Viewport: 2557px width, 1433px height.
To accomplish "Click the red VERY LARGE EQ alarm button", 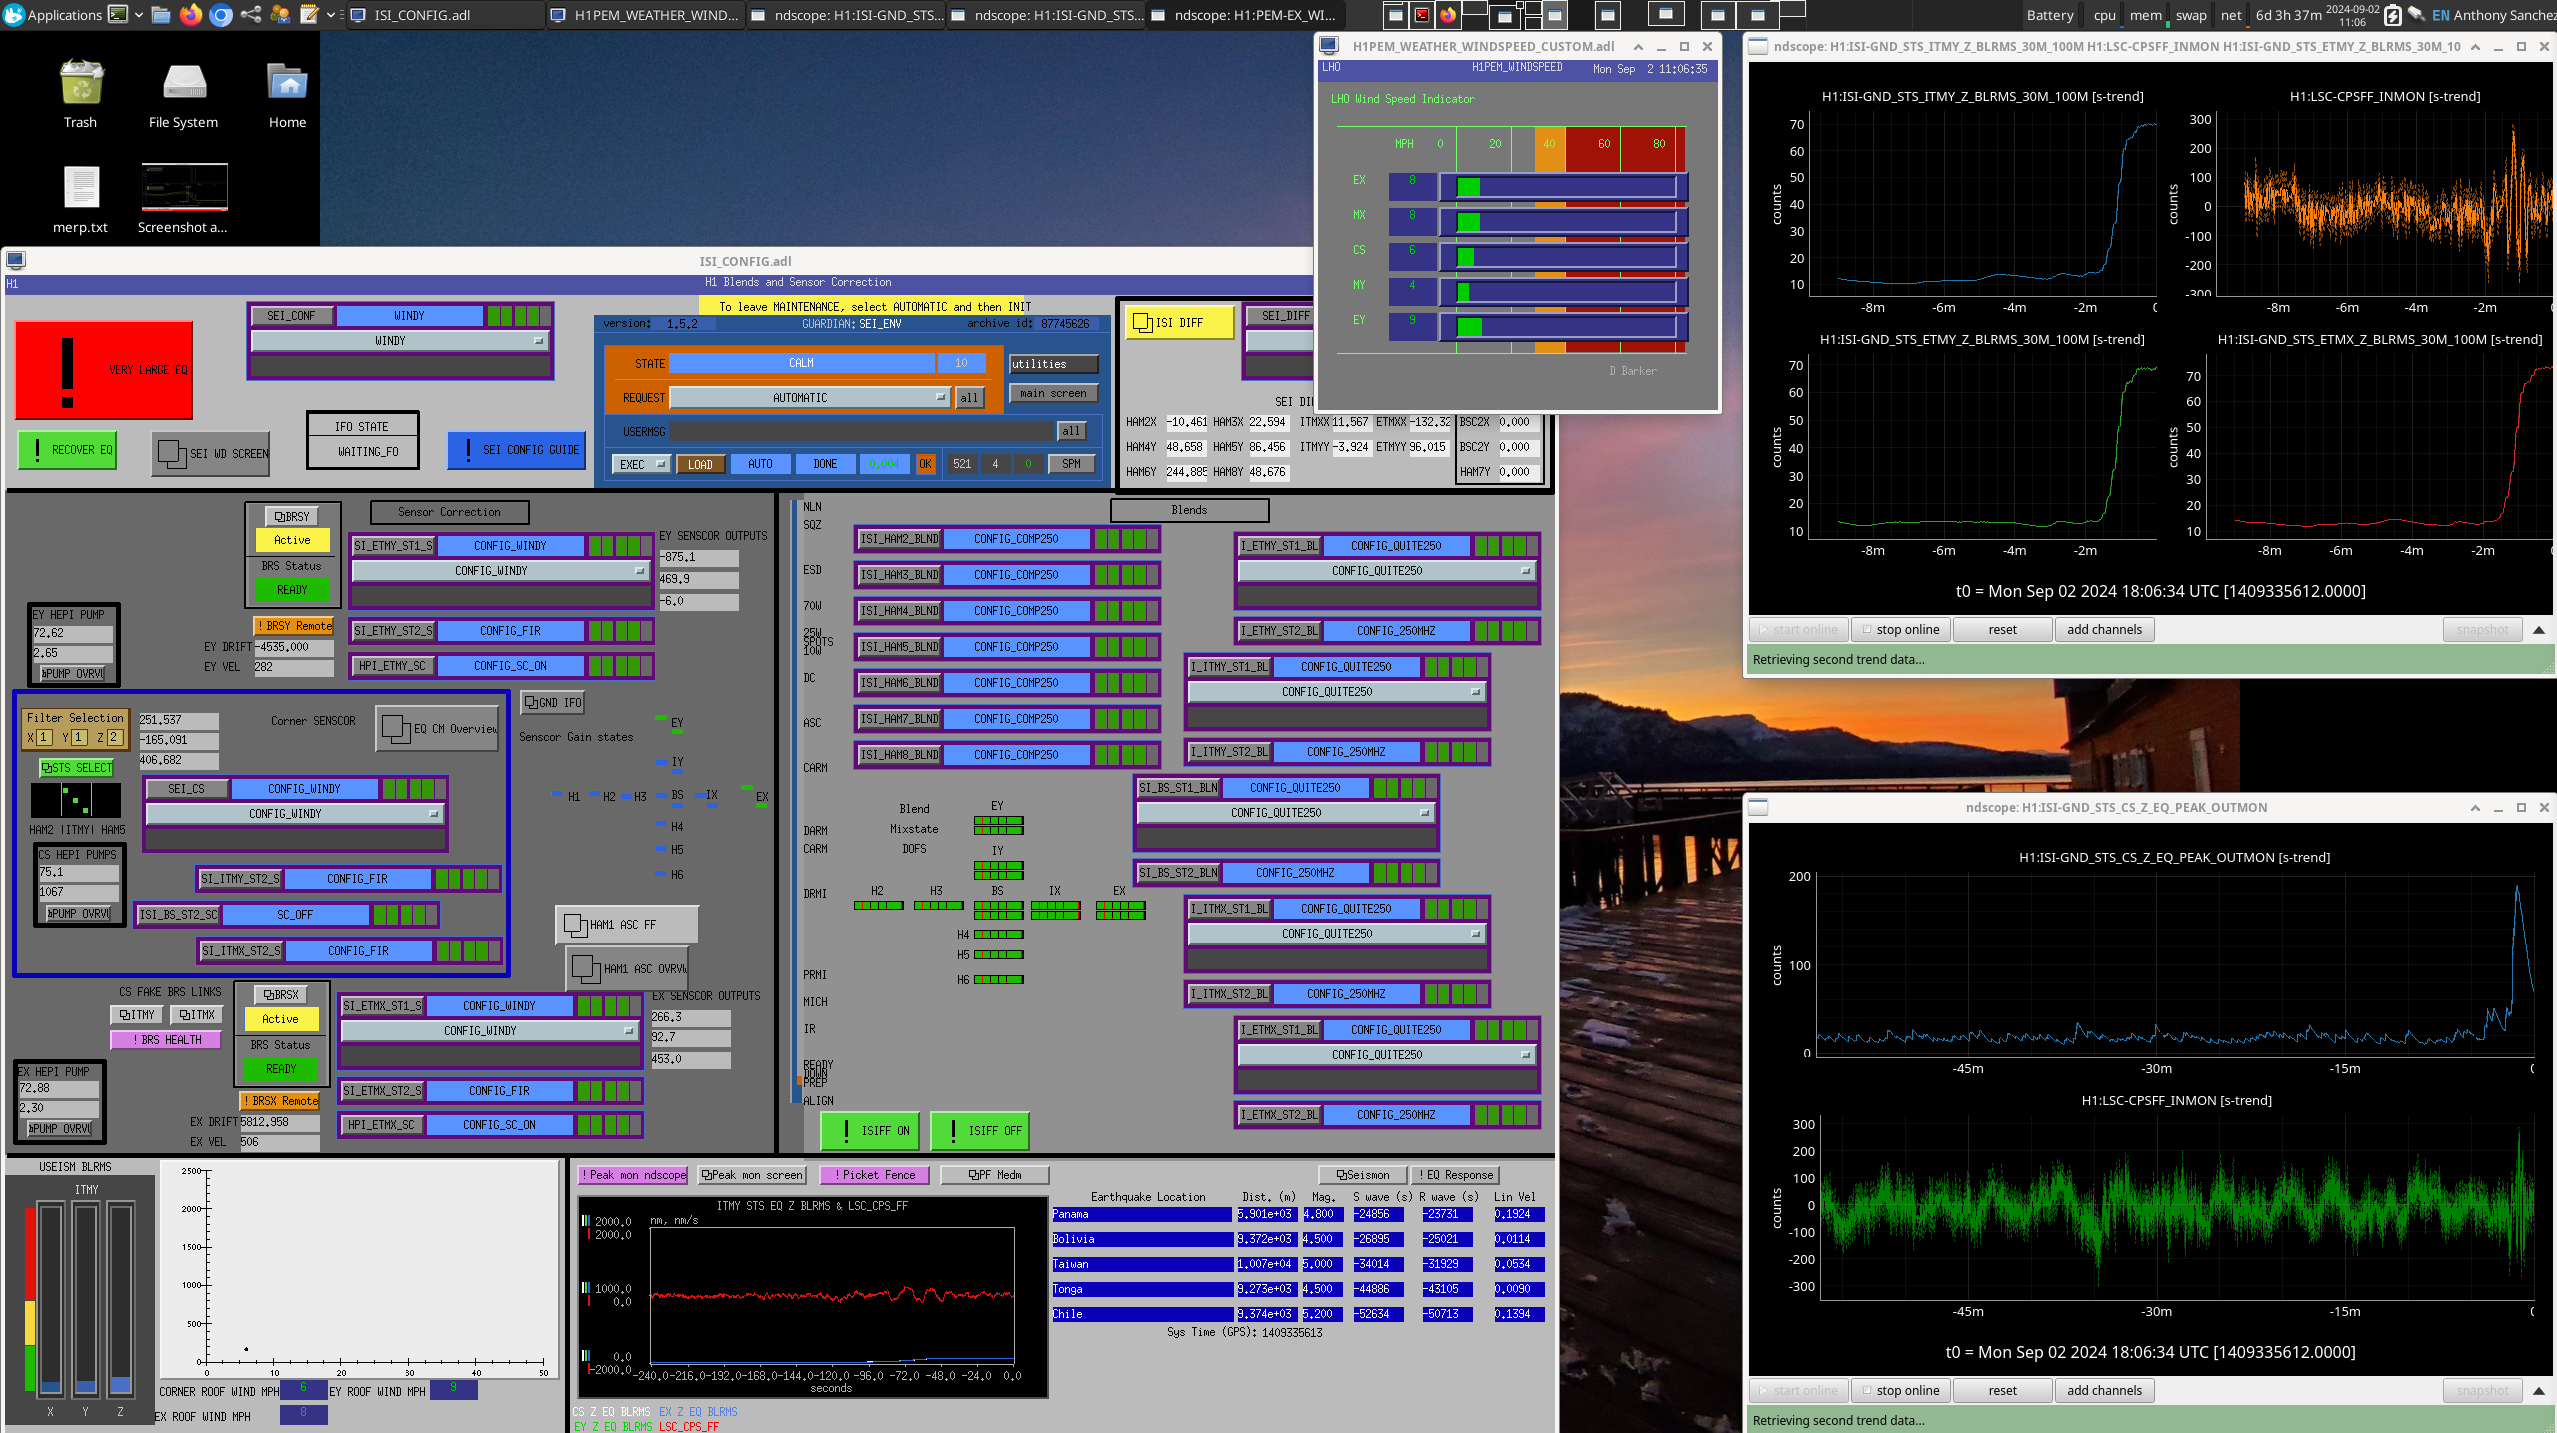I will (x=104, y=370).
